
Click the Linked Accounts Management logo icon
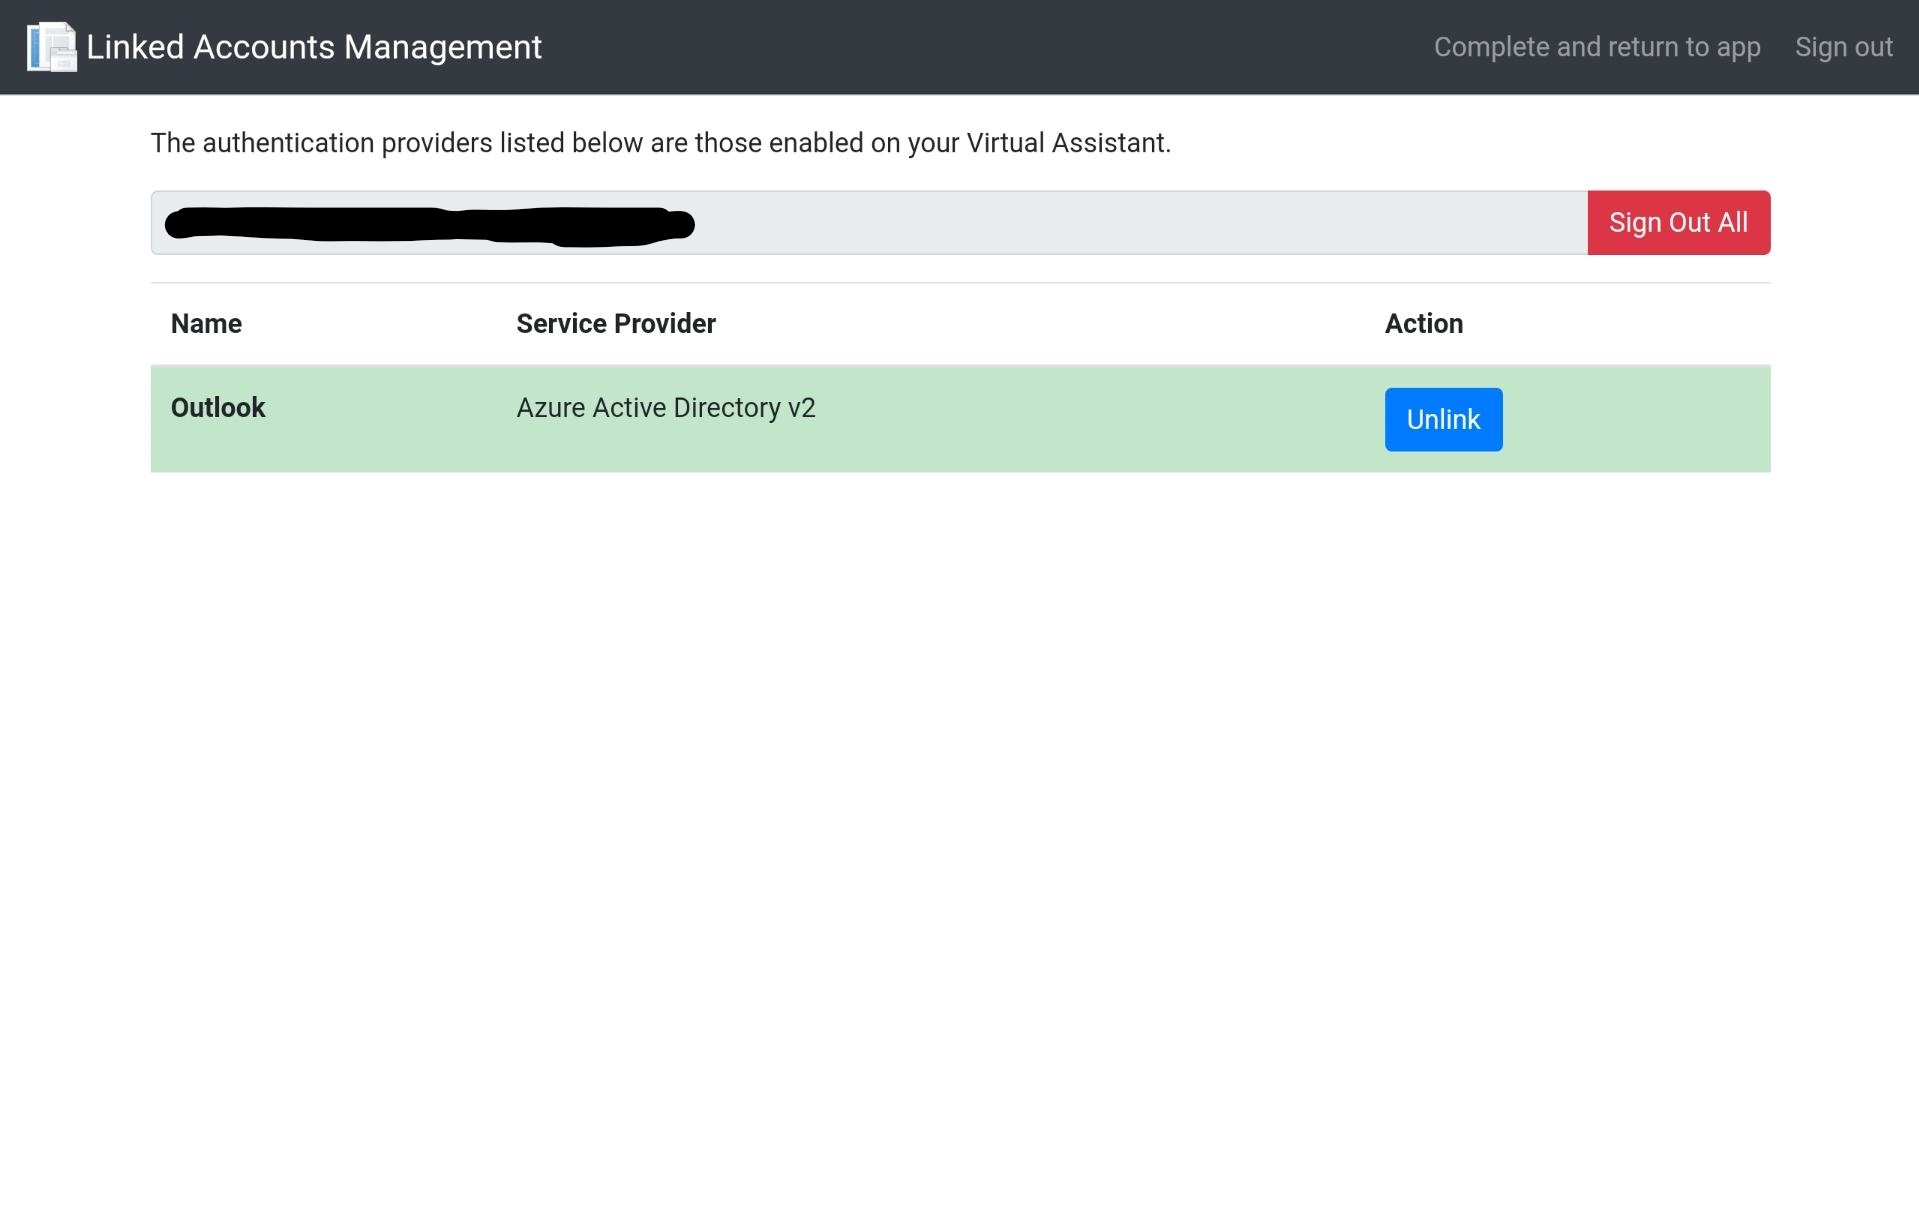point(51,47)
